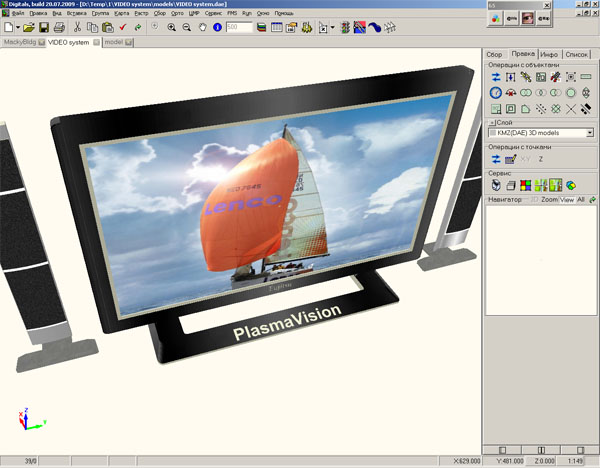Click swap arrows icon under Операции с объектами
The height and width of the screenshot is (468, 600).
pos(496,77)
